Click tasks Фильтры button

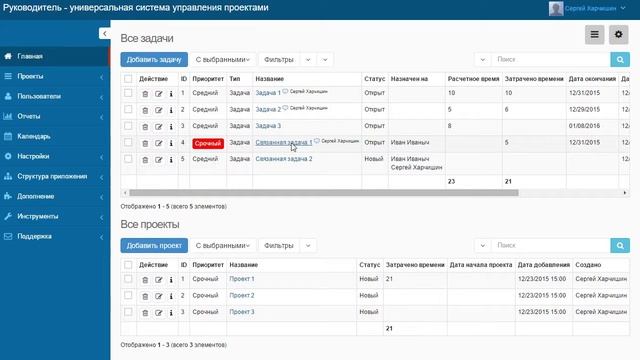(279, 60)
